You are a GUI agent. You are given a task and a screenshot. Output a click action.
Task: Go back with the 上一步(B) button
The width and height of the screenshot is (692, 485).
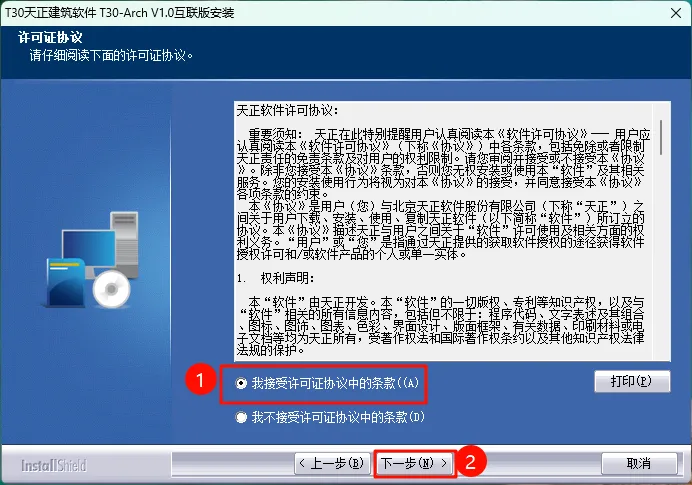(x=332, y=463)
